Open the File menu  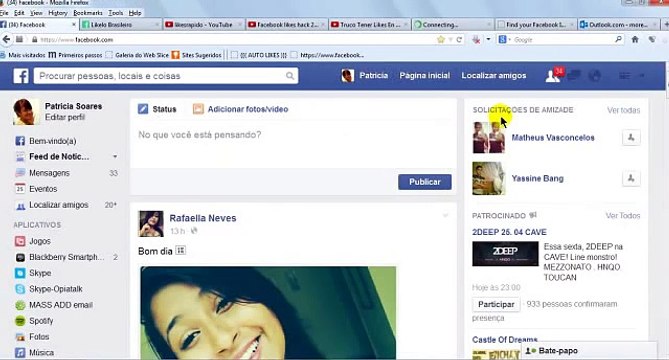4,13
